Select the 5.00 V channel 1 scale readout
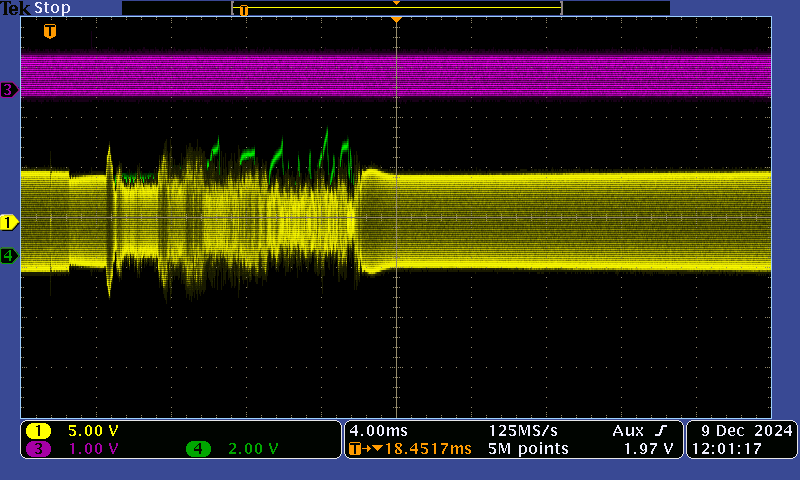800x480 pixels. pyautogui.click(x=92, y=431)
